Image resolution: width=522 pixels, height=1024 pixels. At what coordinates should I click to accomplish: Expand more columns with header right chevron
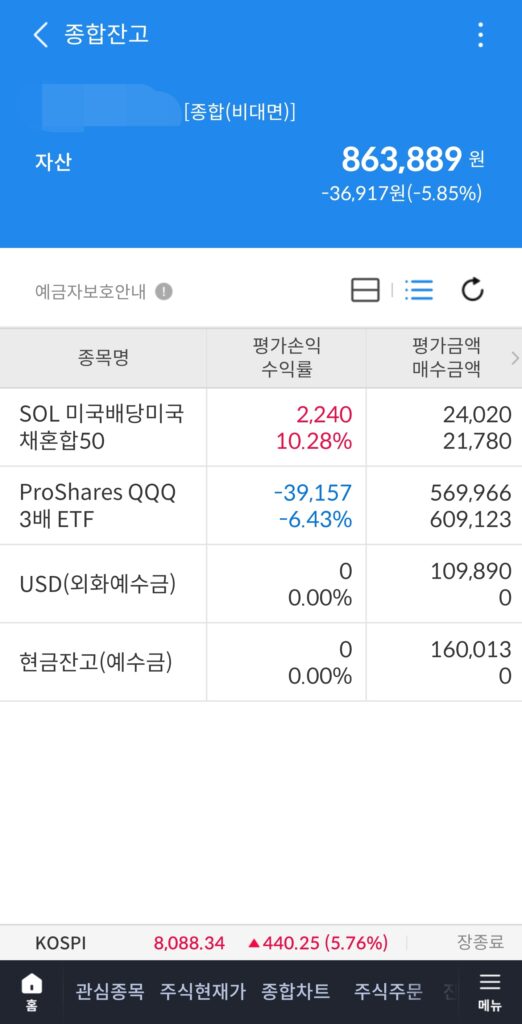pyautogui.click(x=515, y=358)
